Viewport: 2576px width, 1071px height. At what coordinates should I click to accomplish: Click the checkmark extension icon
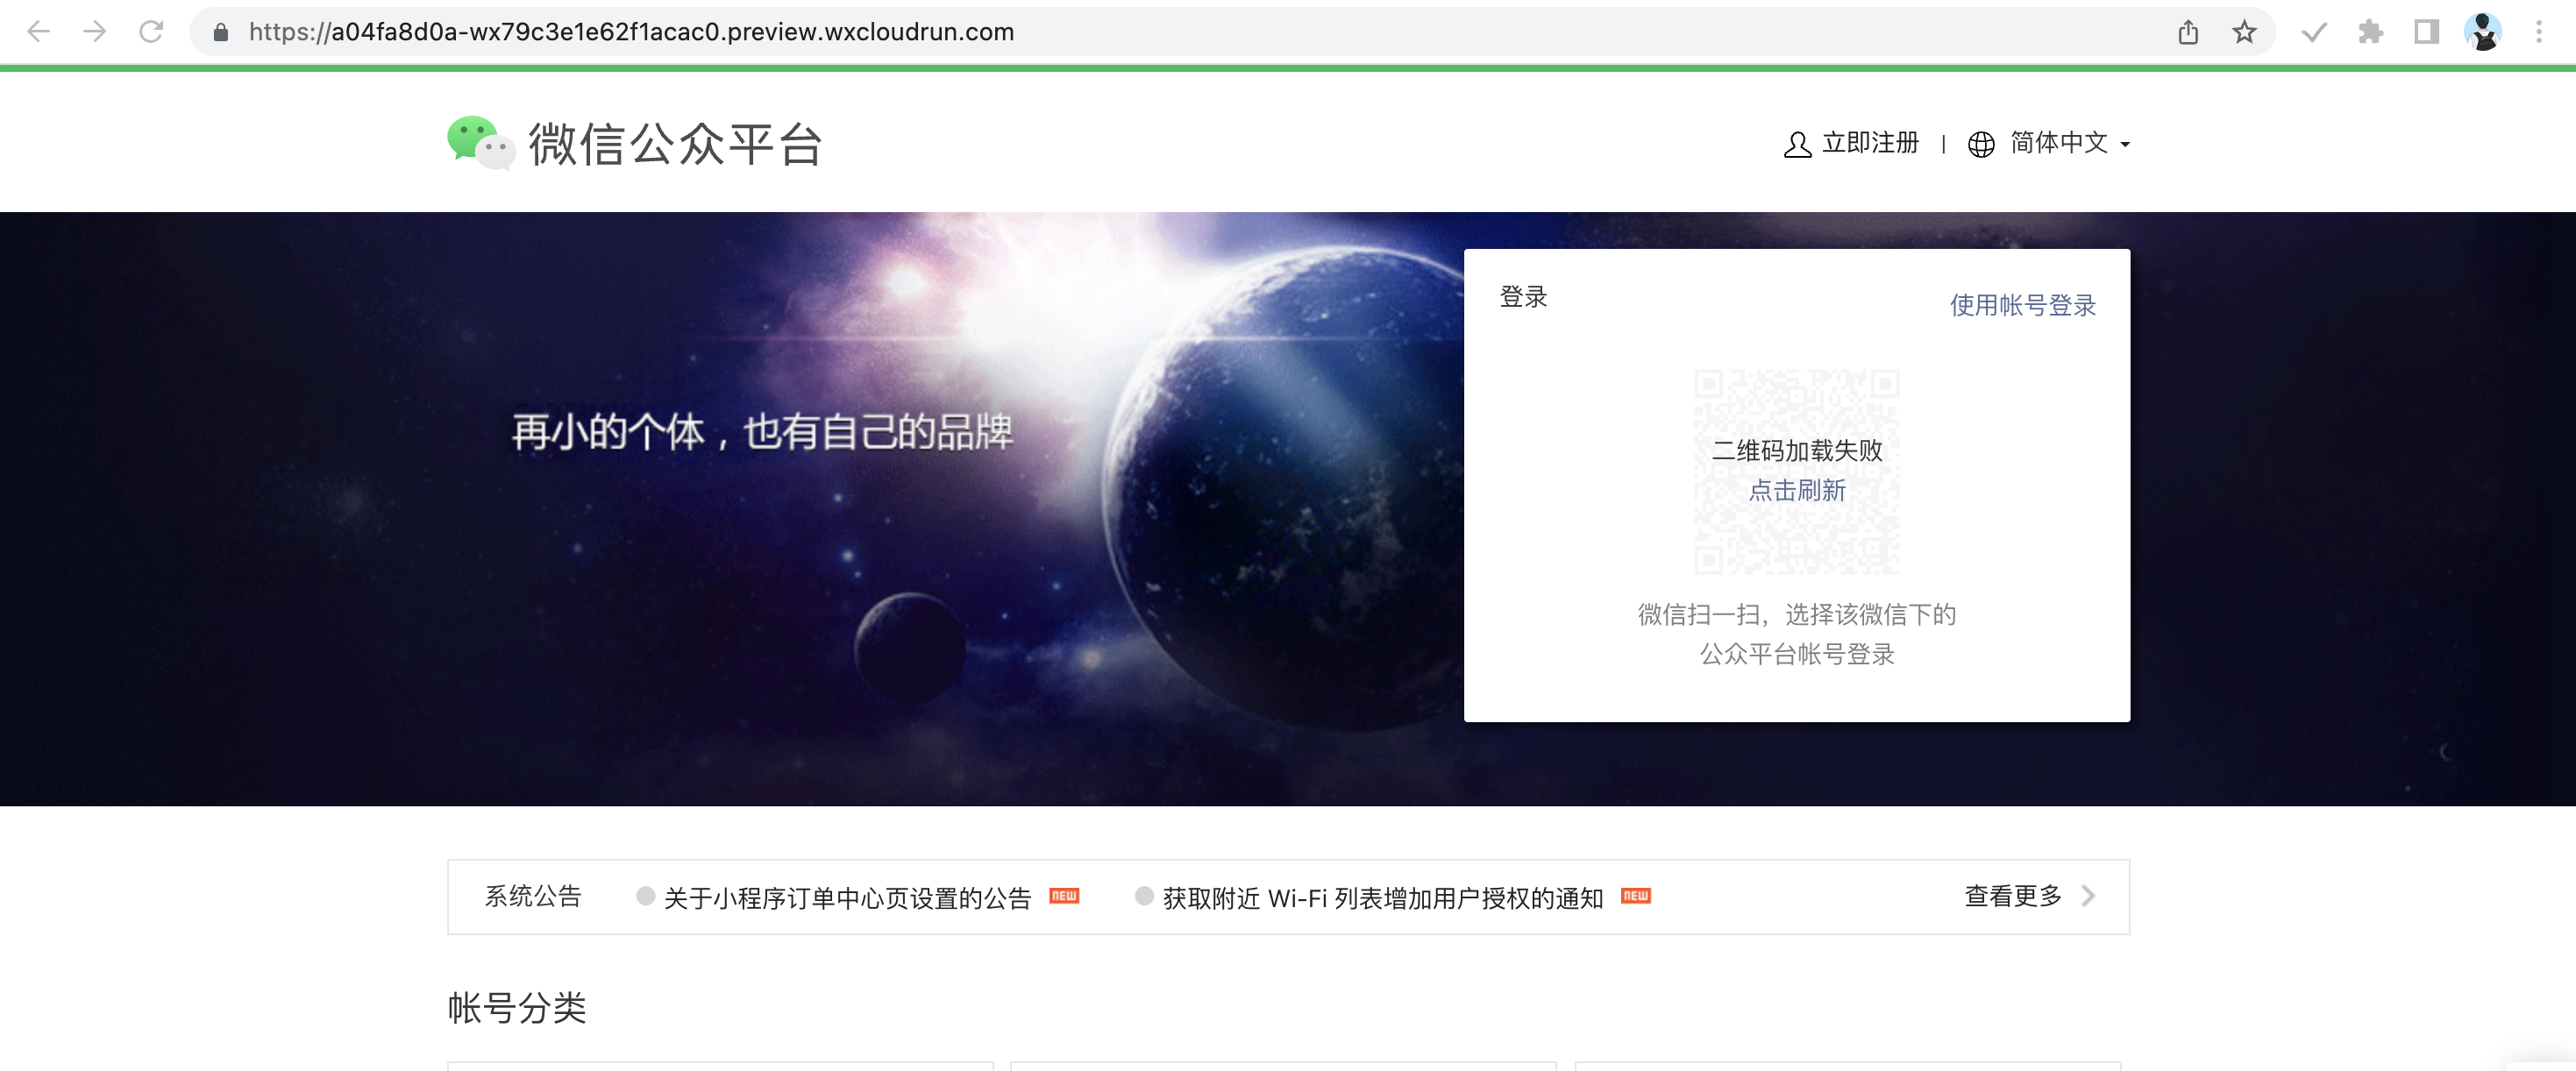[2314, 32]
